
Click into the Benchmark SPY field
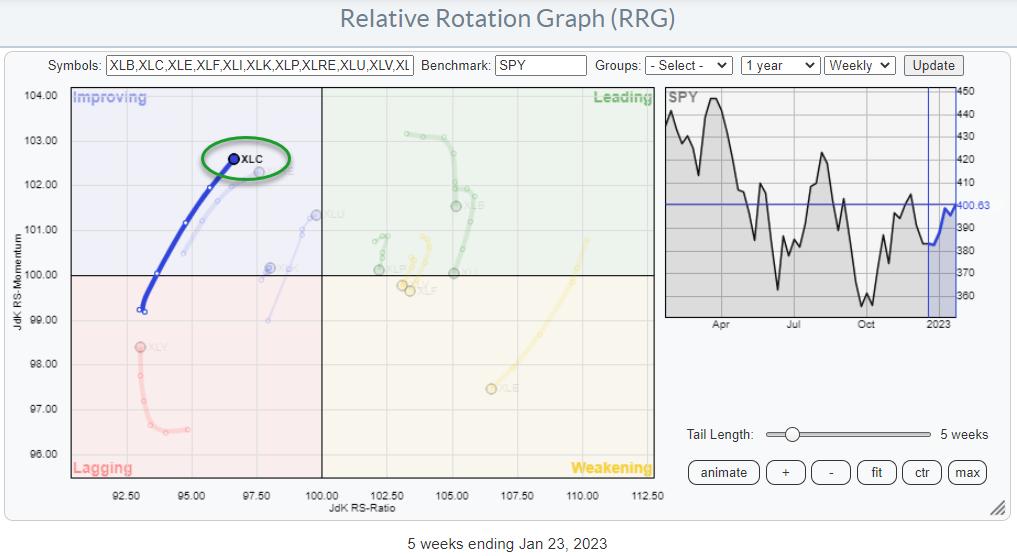coord(540,66)
